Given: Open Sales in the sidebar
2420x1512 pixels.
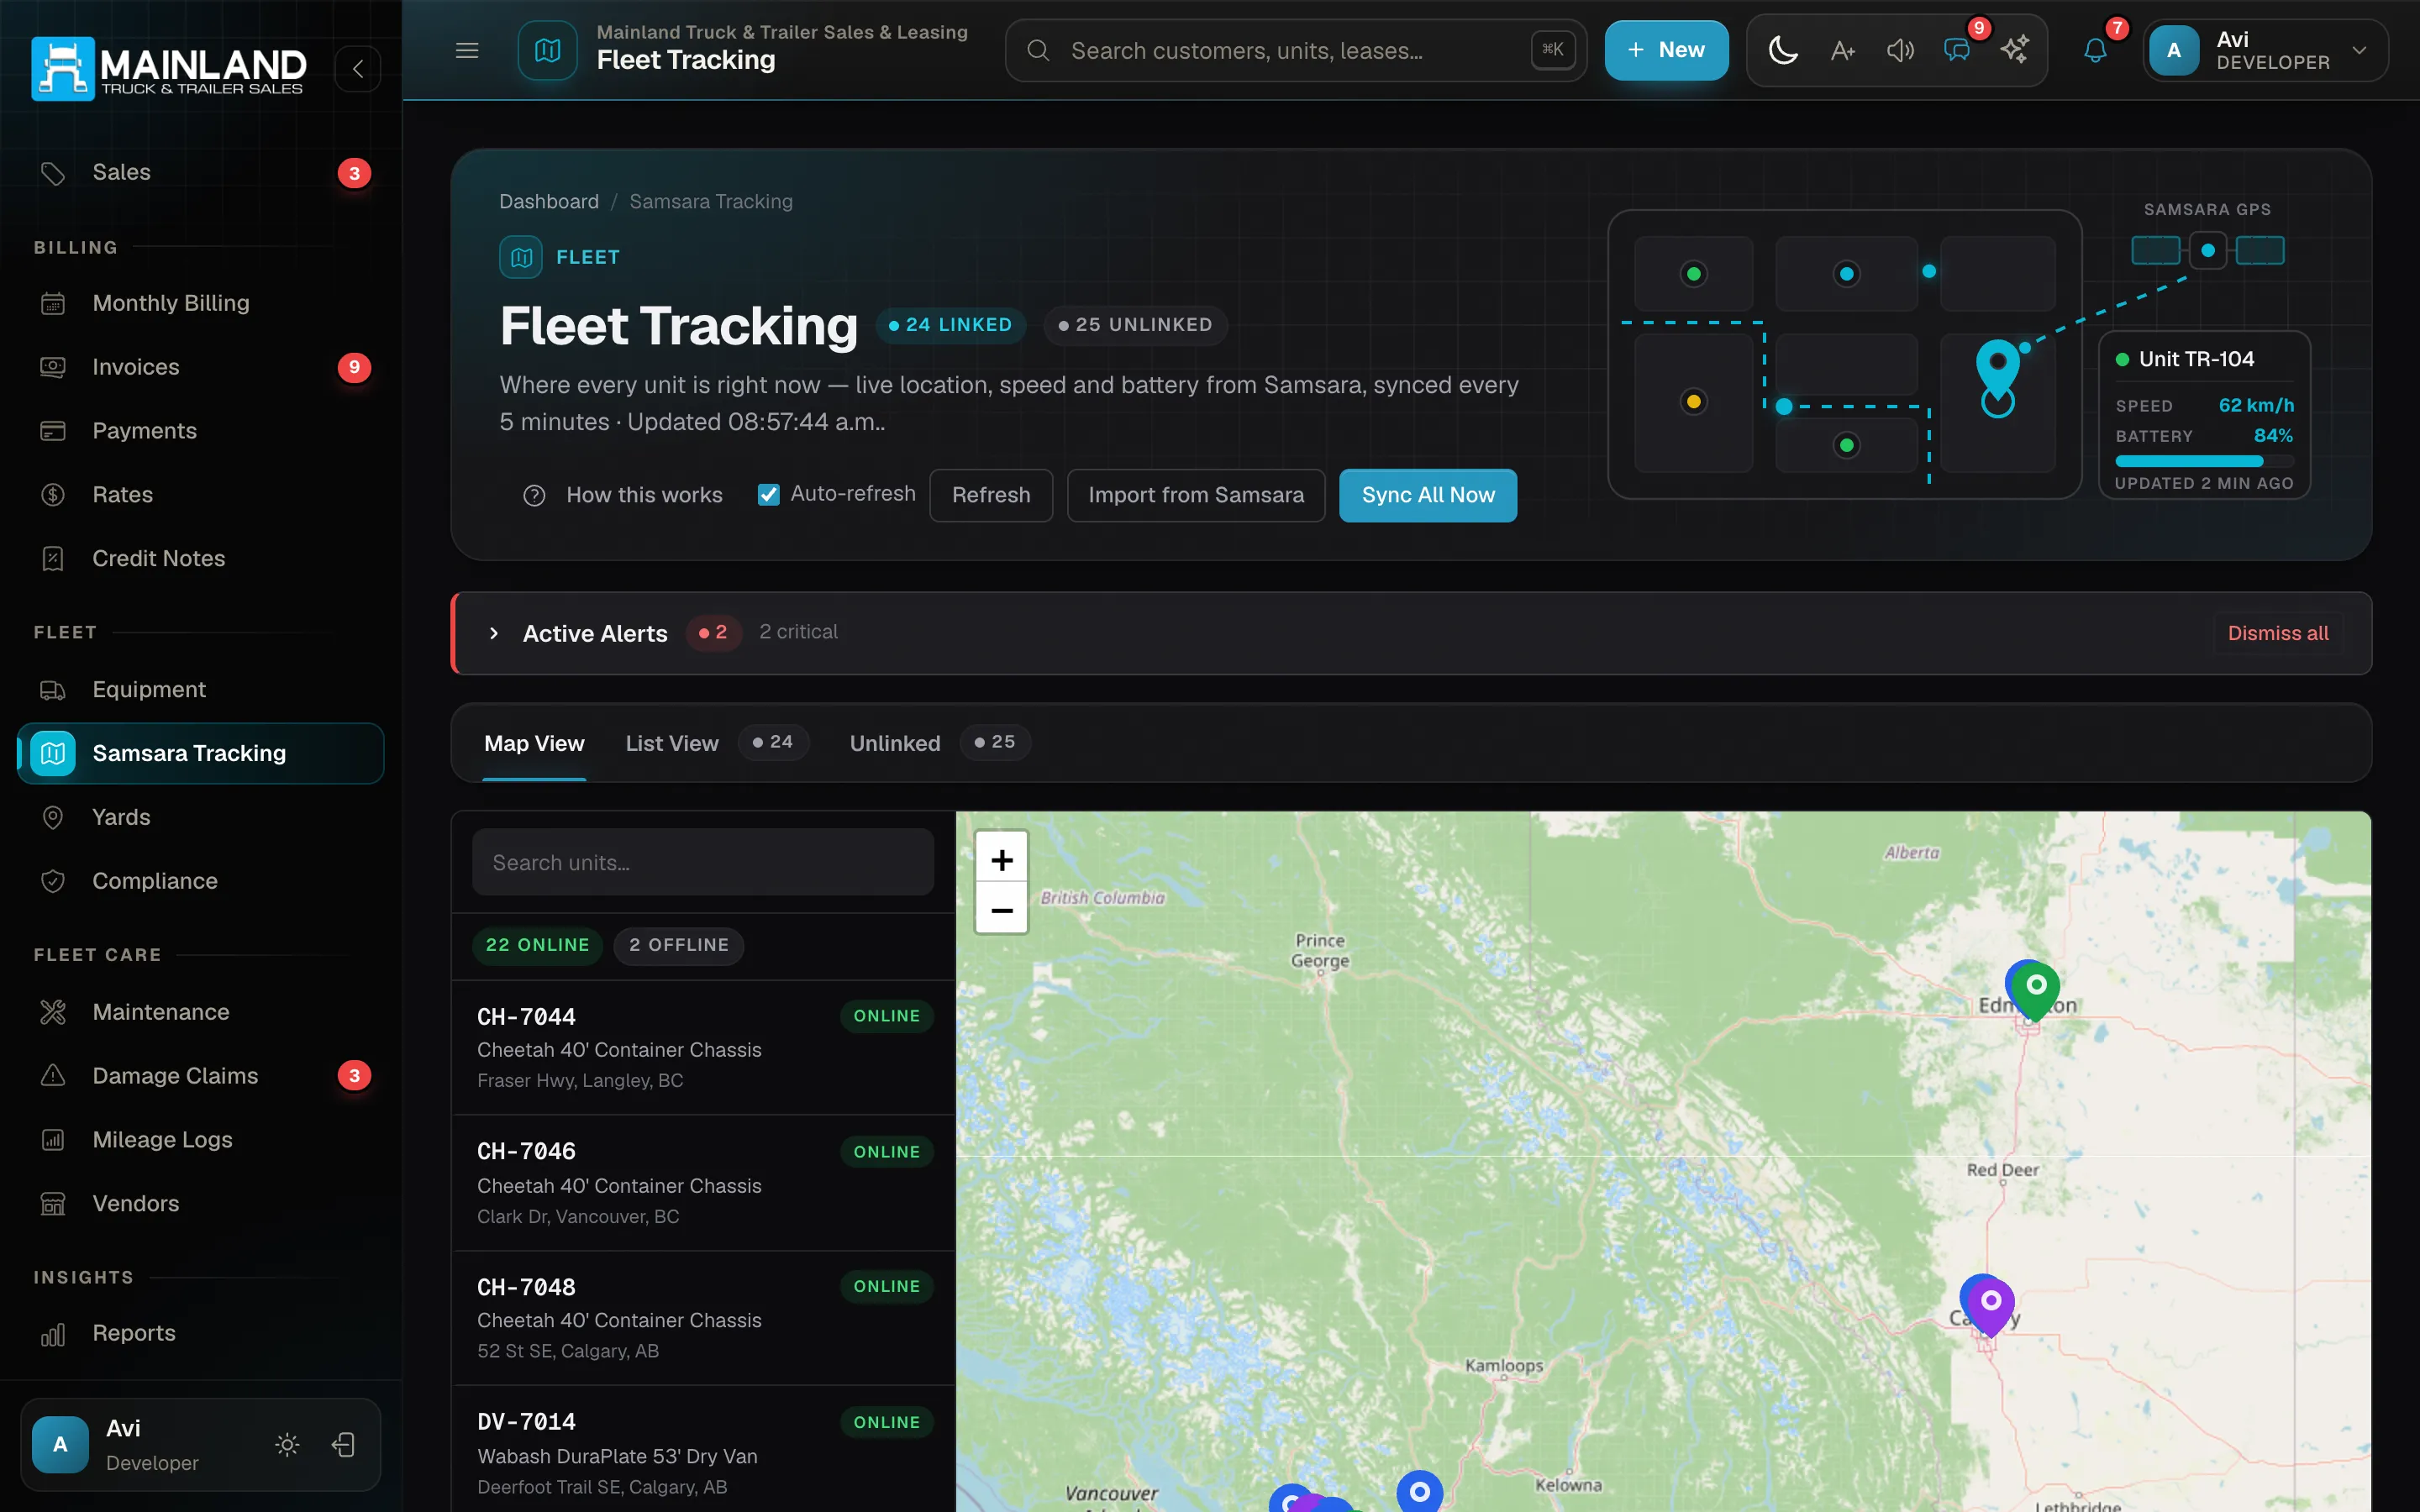Looking at the screenshot, I should click(x=200, y=173).
